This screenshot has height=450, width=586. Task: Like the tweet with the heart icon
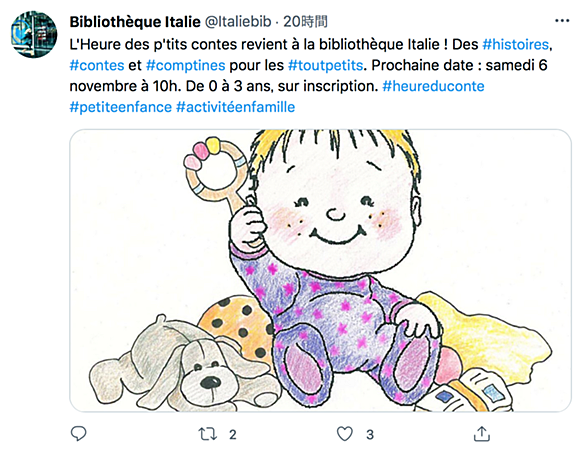pos(344,434)
